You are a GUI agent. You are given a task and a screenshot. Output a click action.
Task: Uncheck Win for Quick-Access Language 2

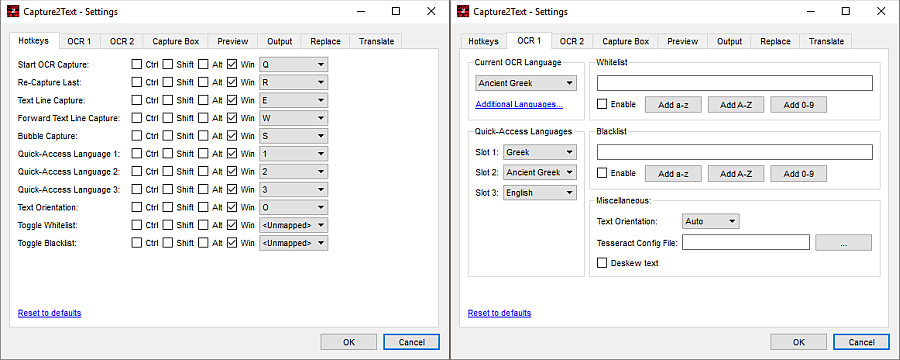click(232, 172)
